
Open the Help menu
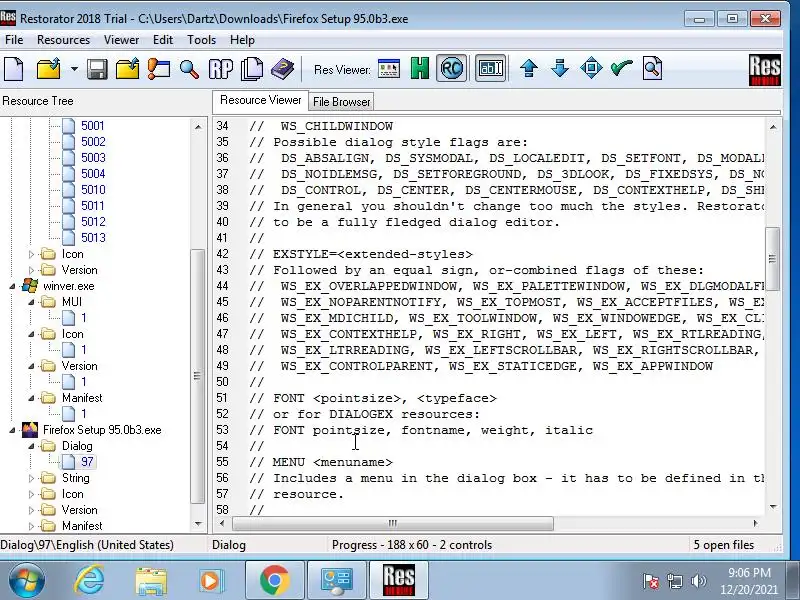(242, 40)
